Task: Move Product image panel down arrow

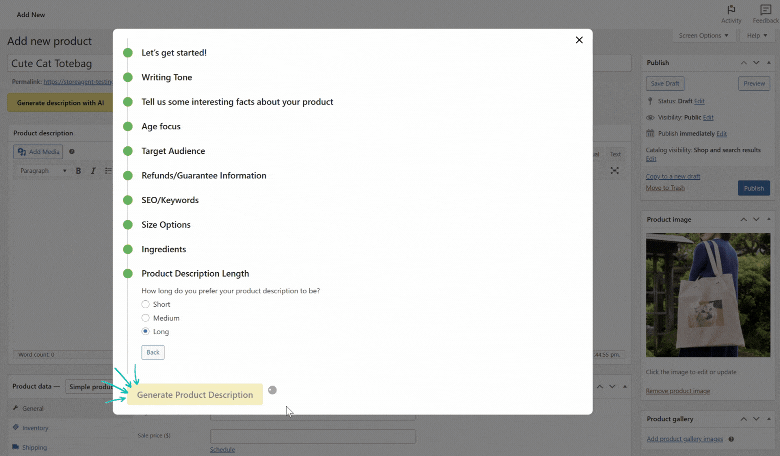Action: [756, 219]
